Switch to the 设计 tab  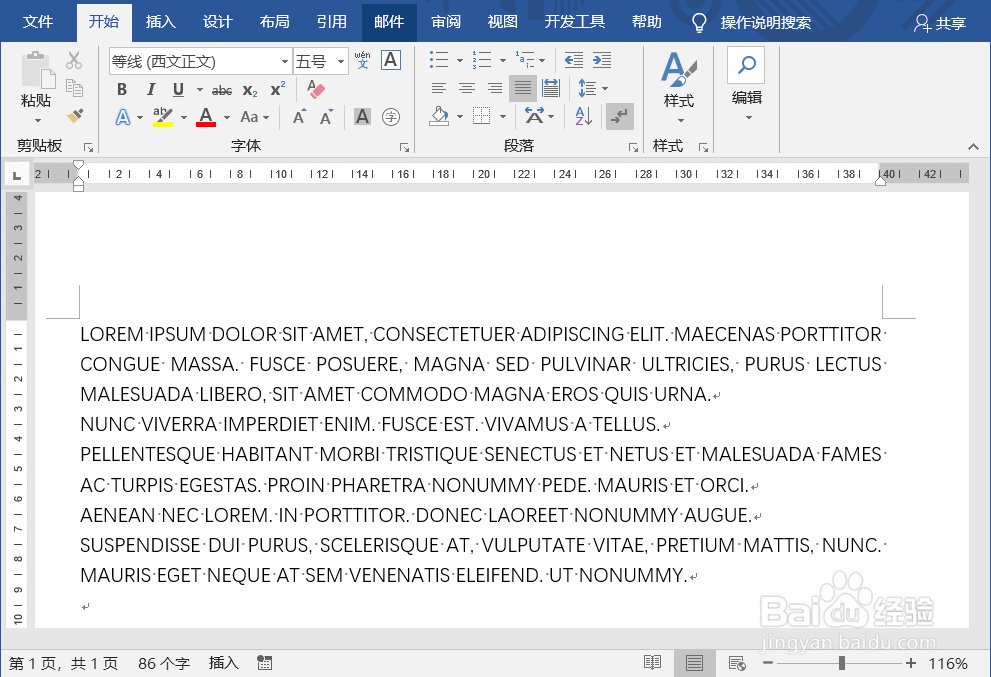(x=217, y=22)
